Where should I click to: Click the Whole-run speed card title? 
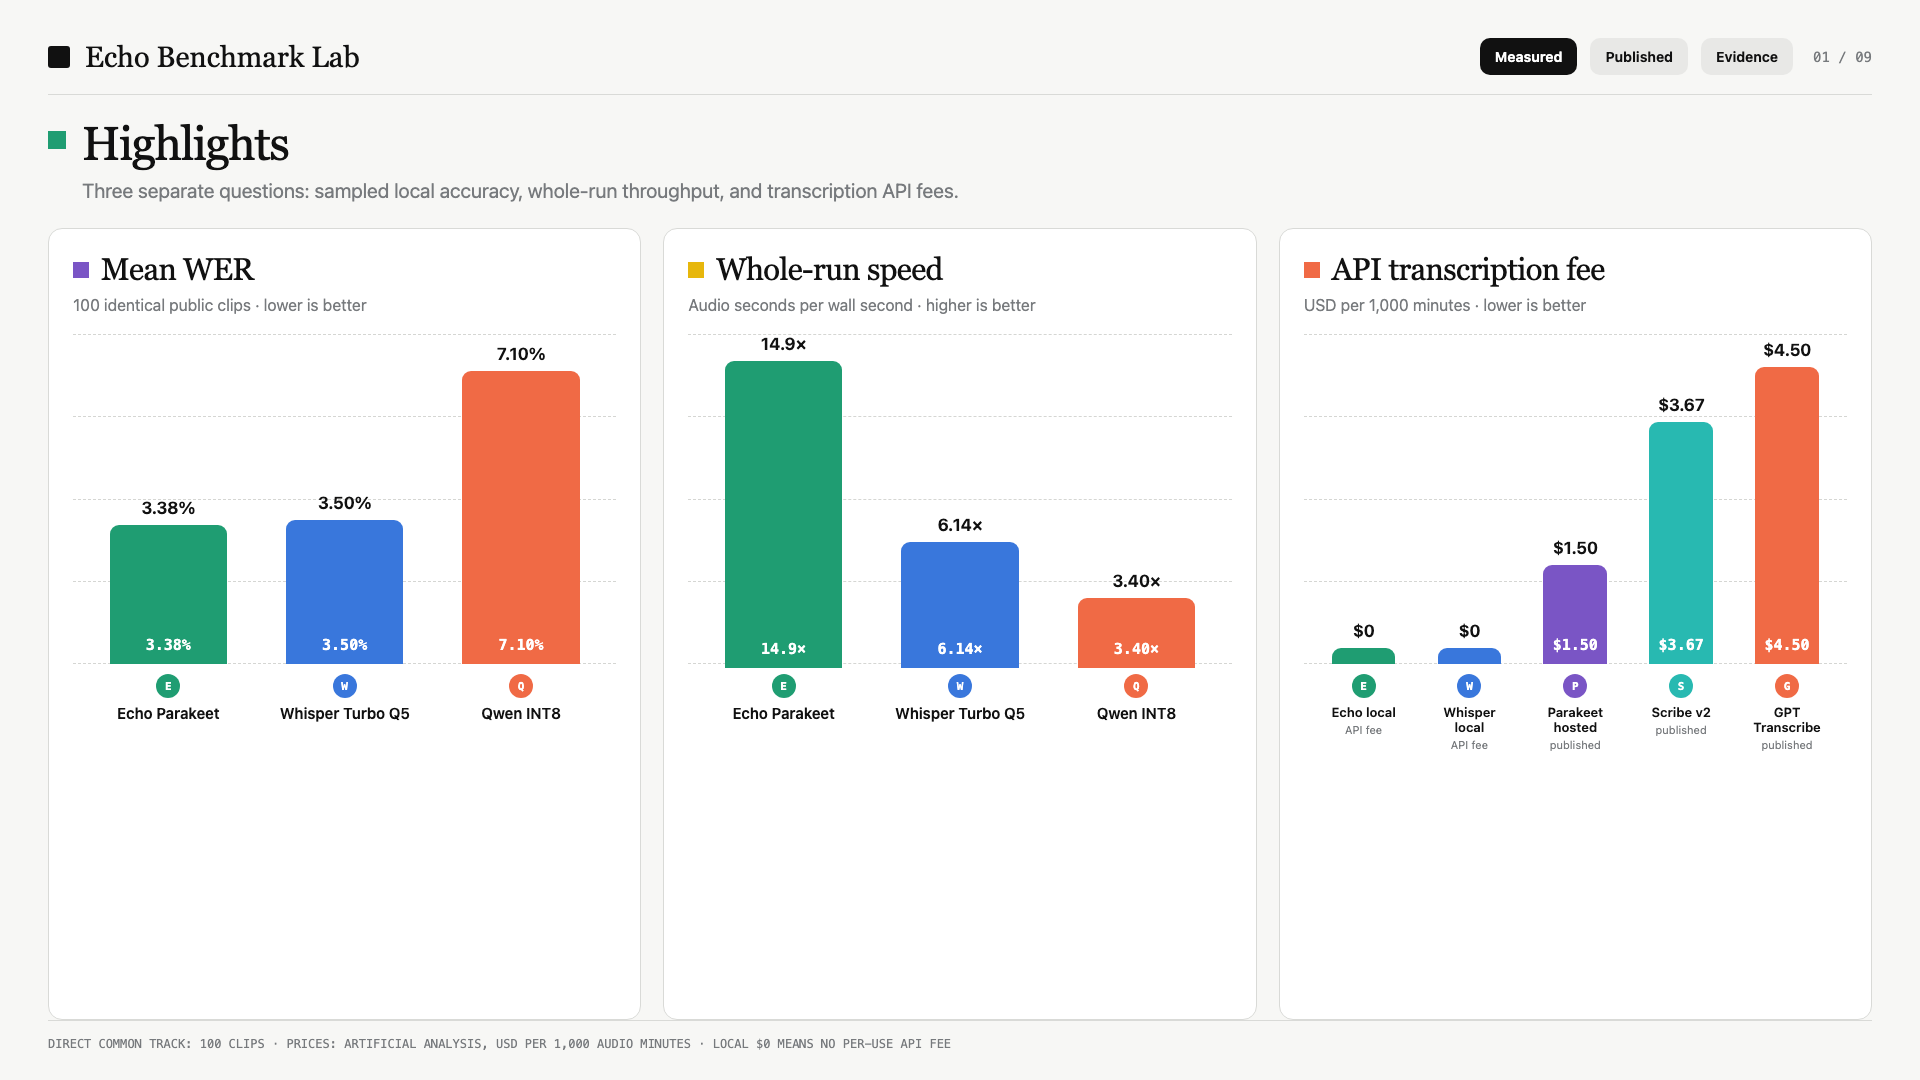point(829,269)
